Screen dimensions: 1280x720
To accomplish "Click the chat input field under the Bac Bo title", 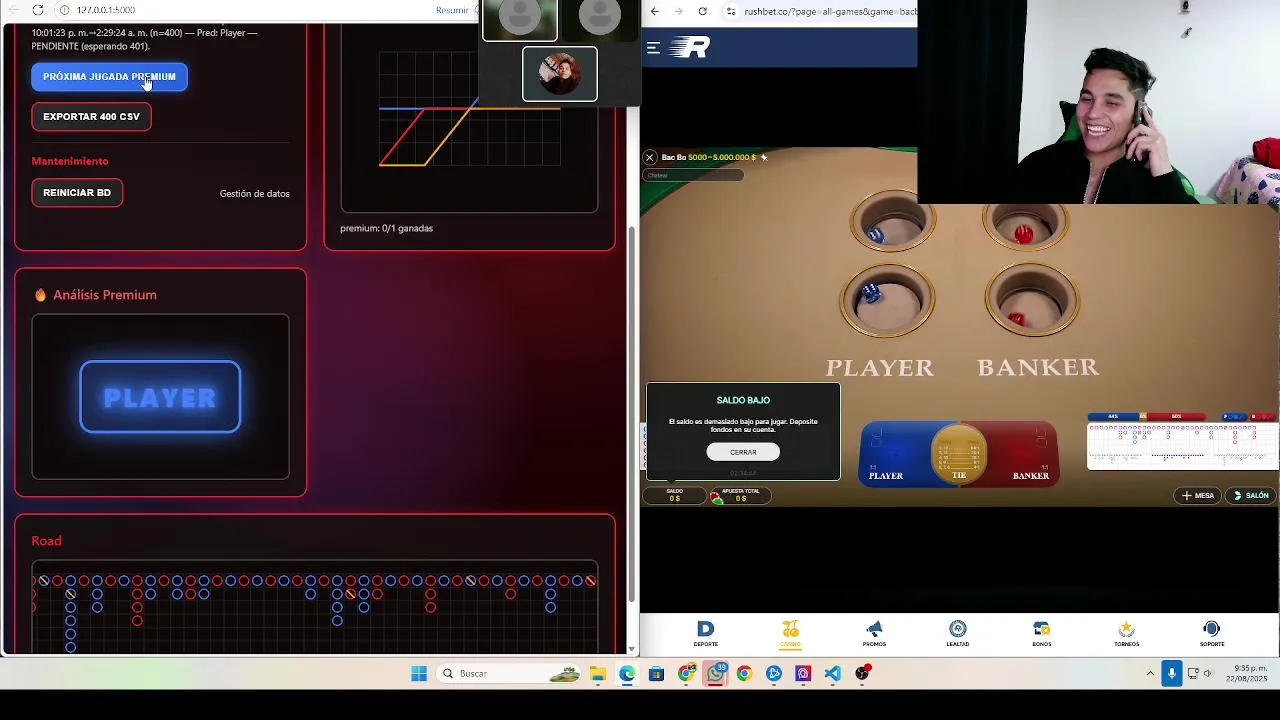I will 693,176.
